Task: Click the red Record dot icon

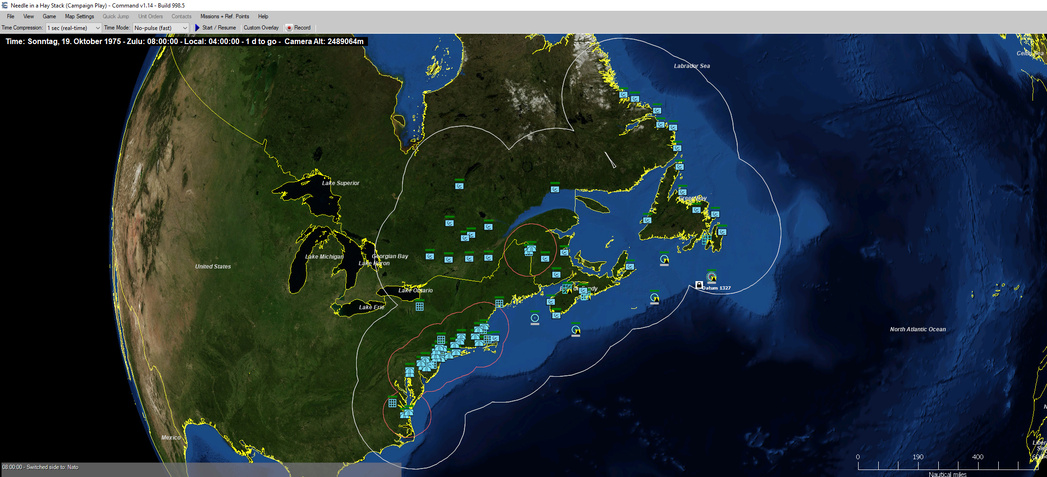Action: point(289,28)
